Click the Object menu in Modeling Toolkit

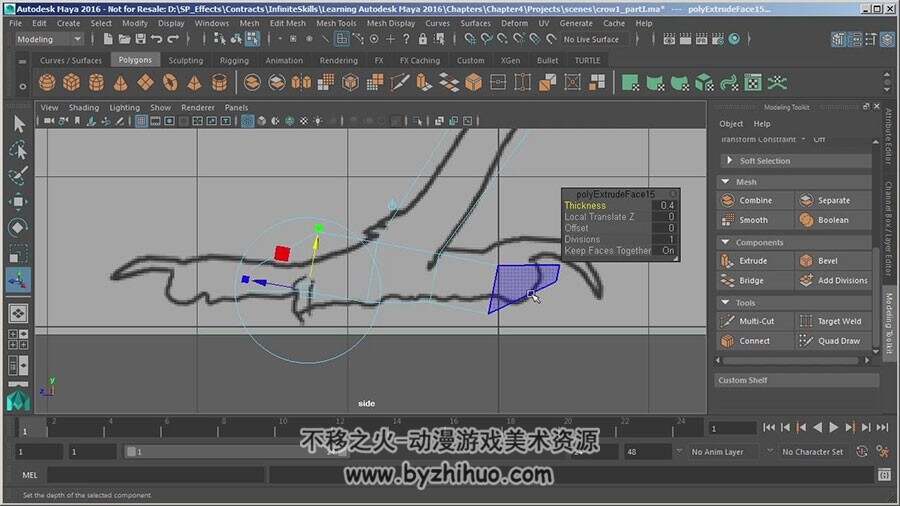point(731,124)
